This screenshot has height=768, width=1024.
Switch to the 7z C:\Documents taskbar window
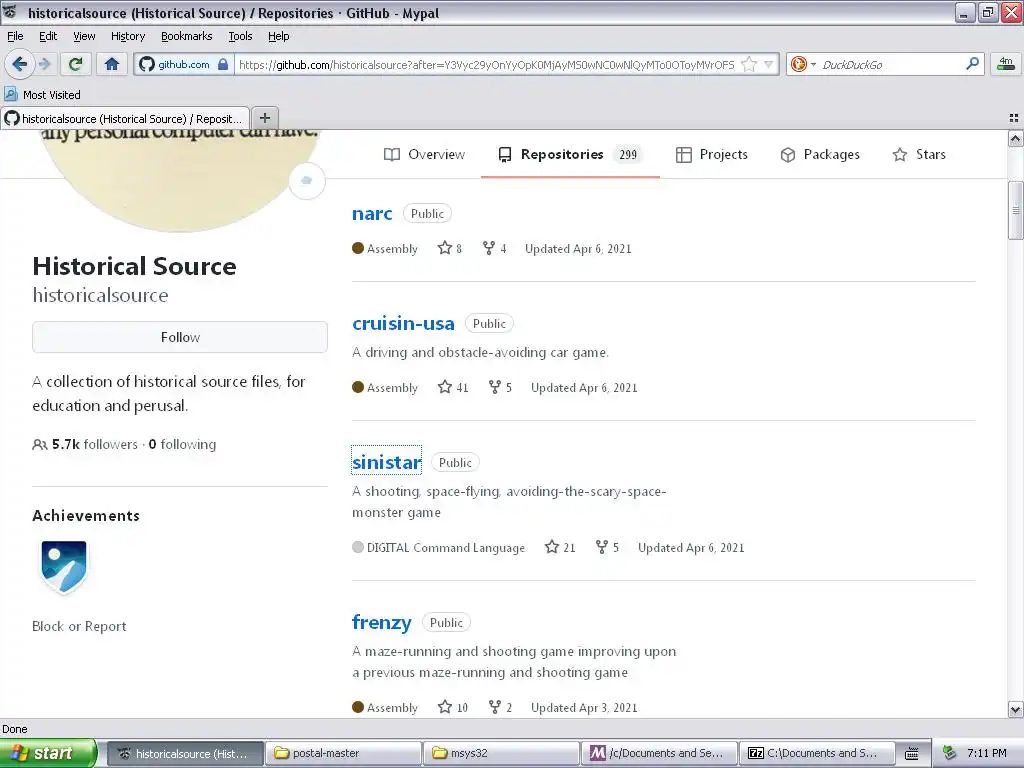[817, 753]
